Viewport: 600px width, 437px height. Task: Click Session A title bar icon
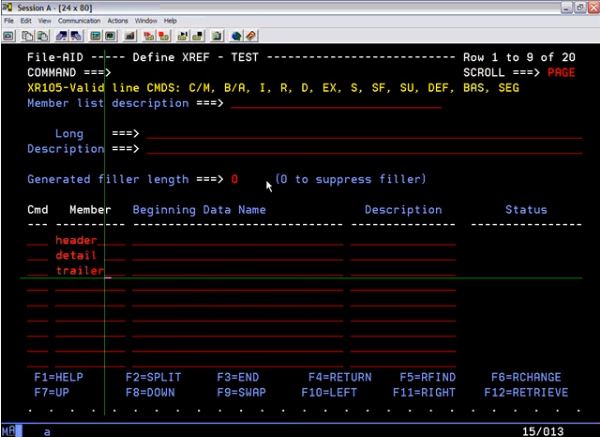(x=7, y=7)
